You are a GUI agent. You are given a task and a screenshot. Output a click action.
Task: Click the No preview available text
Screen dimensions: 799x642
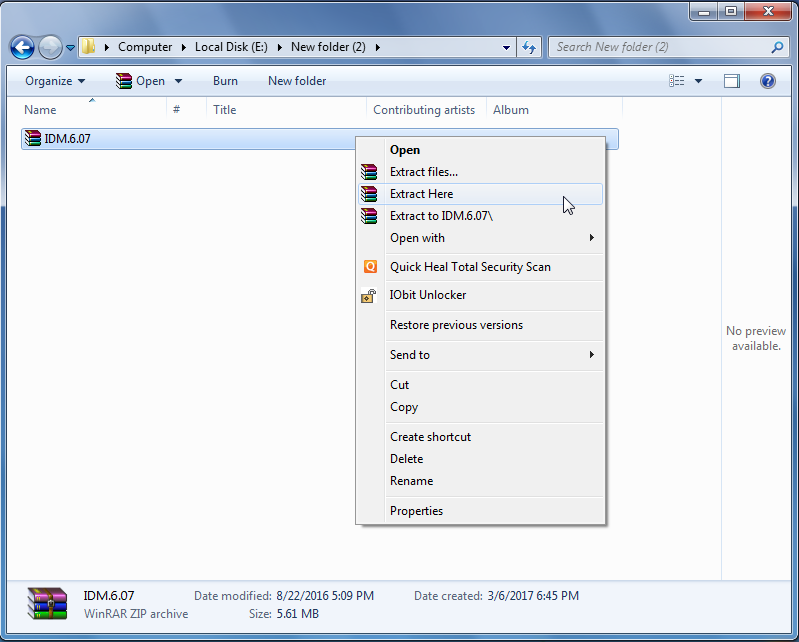pos(756,338)
